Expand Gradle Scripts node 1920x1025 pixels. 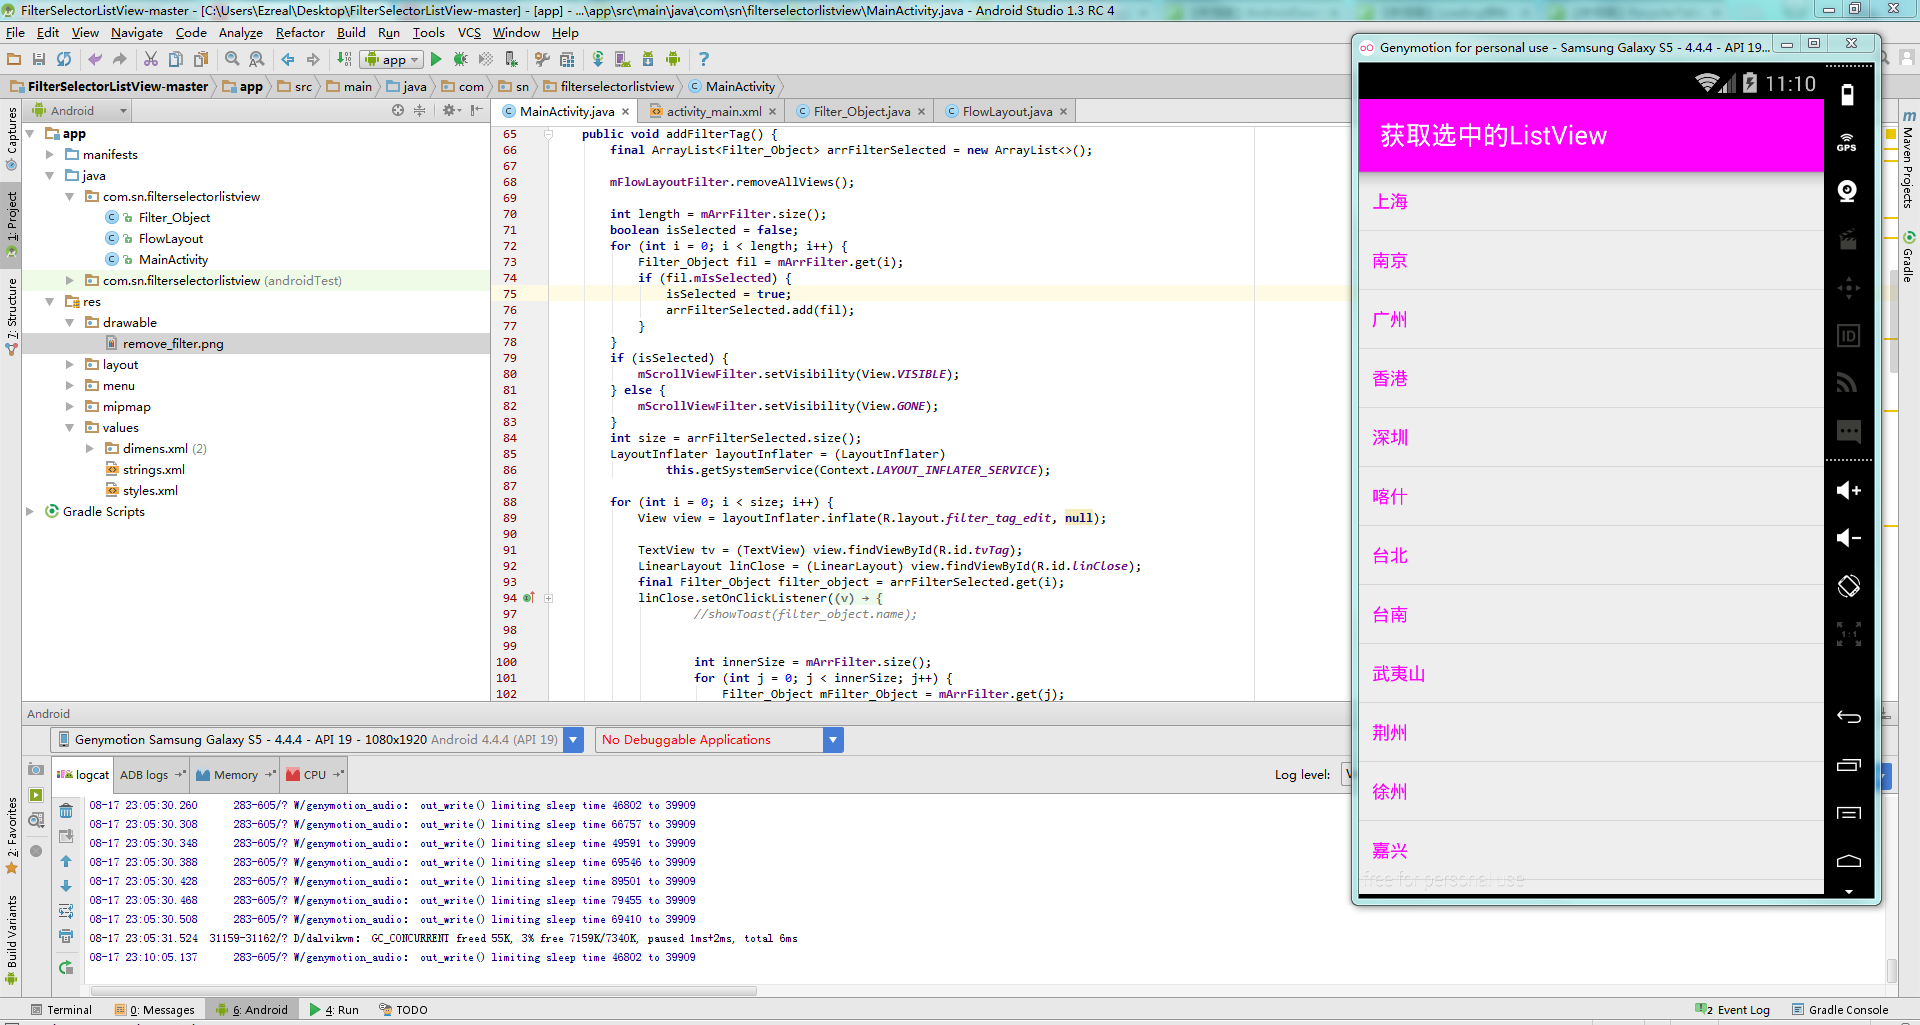[x=30, y=511]
